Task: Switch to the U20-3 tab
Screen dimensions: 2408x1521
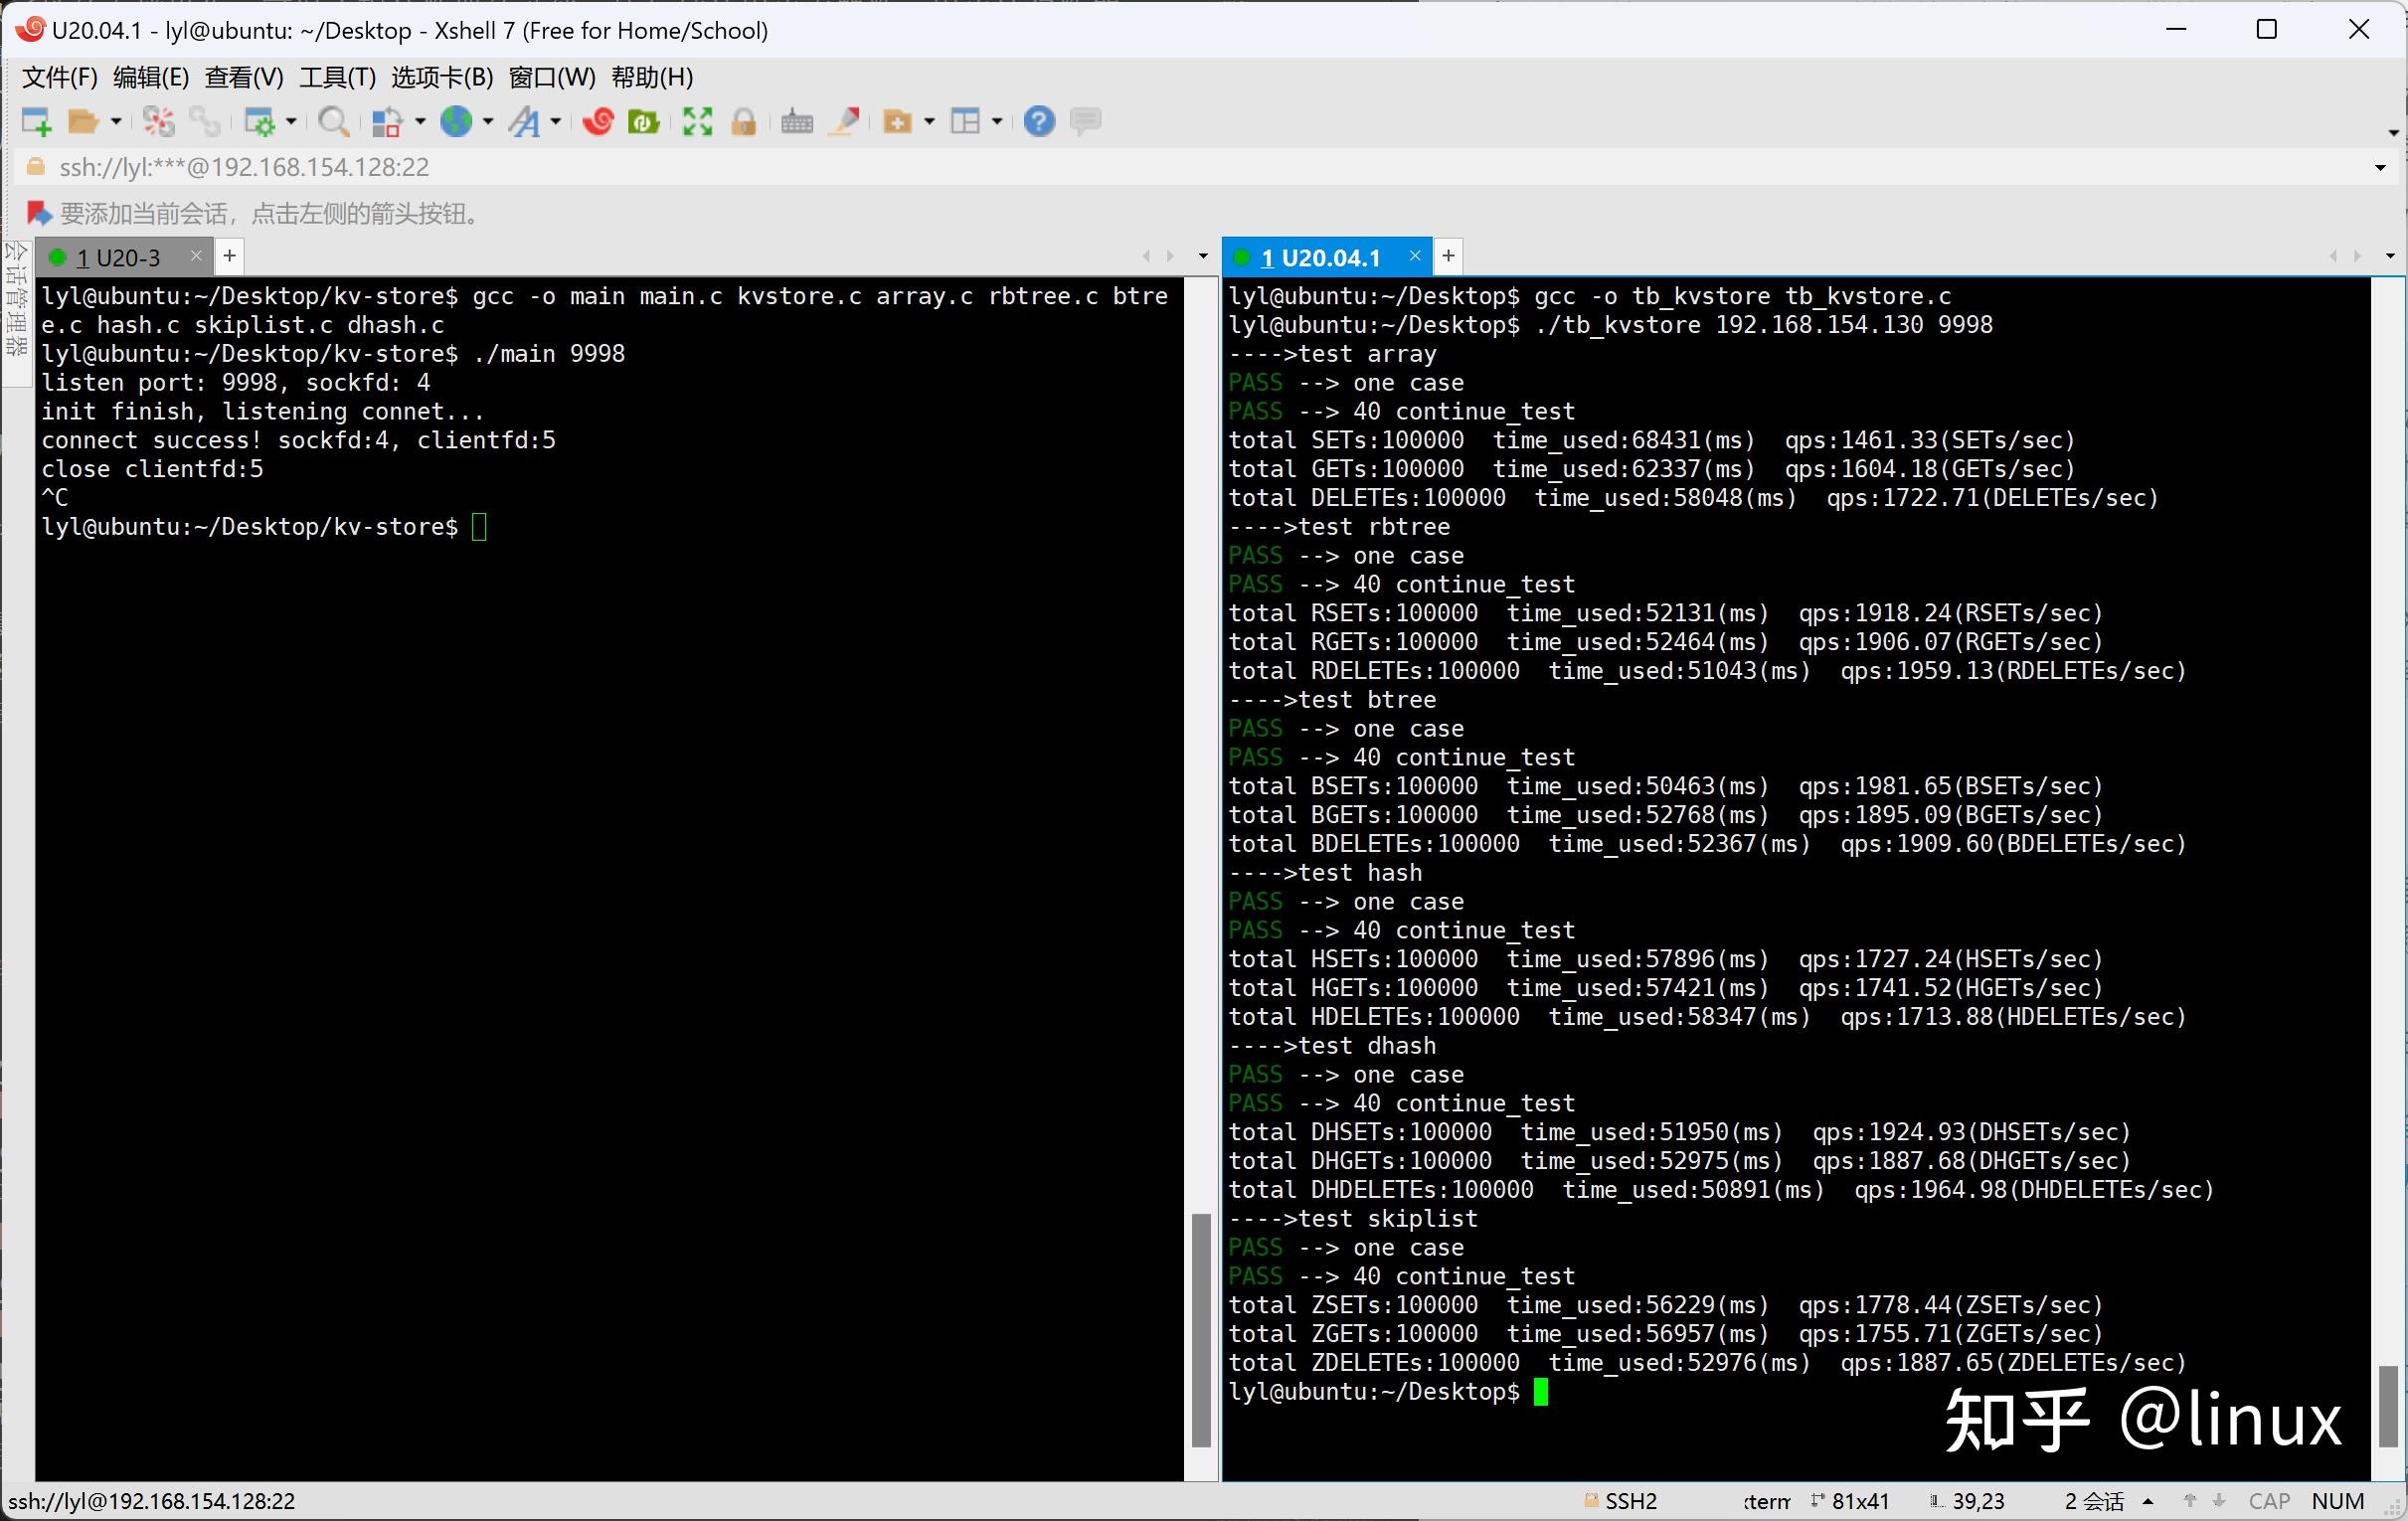Action: (120, 258)
